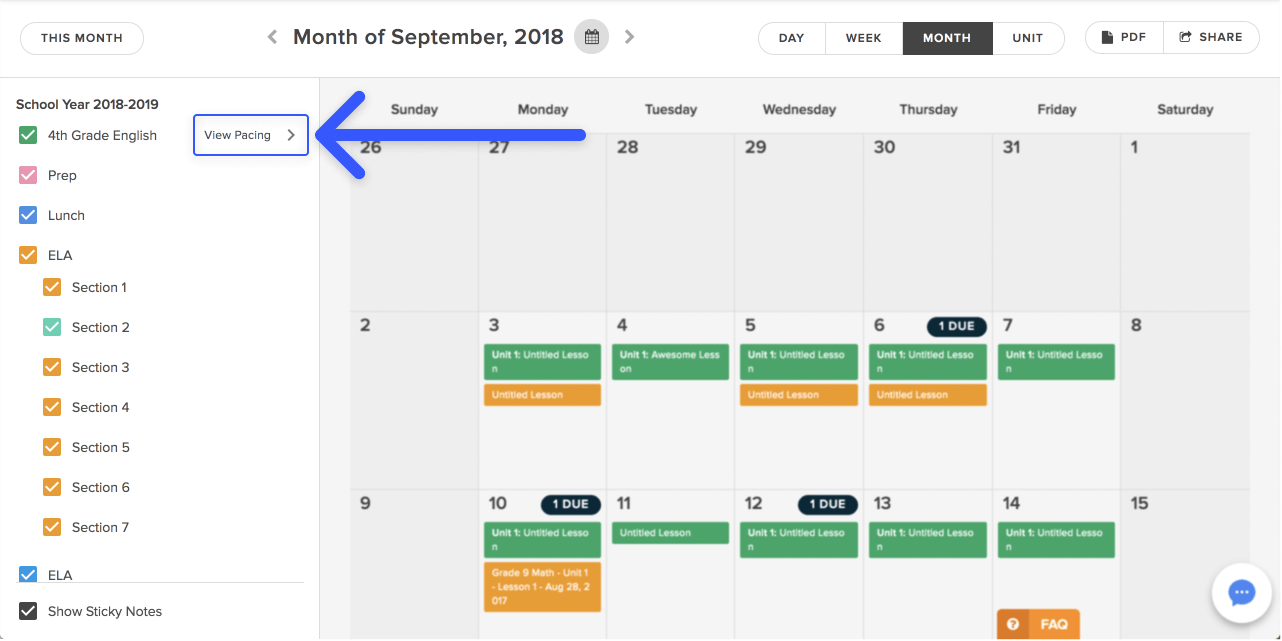Open Awesome Lesson on Tuesday 4
This screenshot has width=1282, height=641.
point(670,362)
